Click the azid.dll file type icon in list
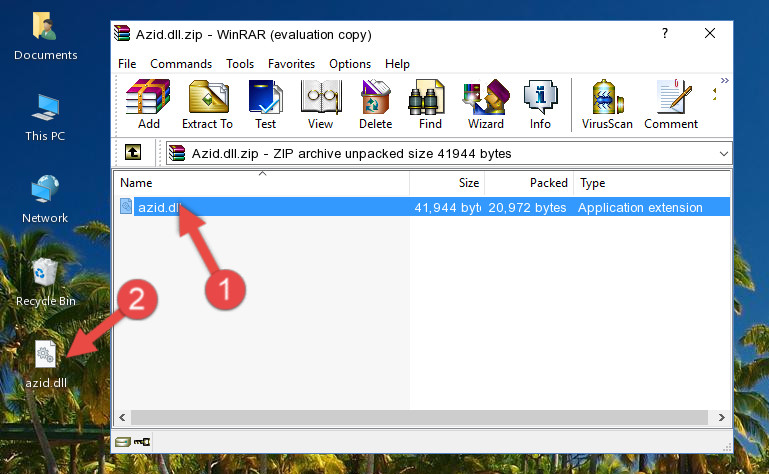769x474 pixels. pos(126,207)
